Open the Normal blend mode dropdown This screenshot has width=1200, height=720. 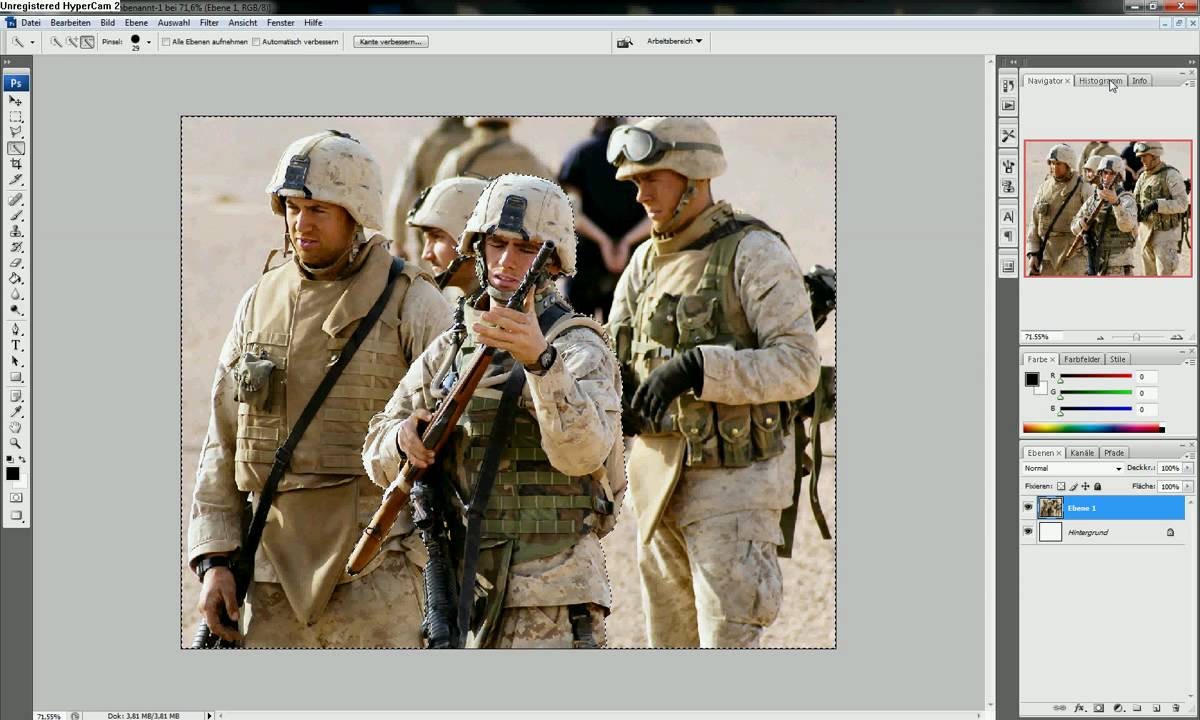(1072, 468)
